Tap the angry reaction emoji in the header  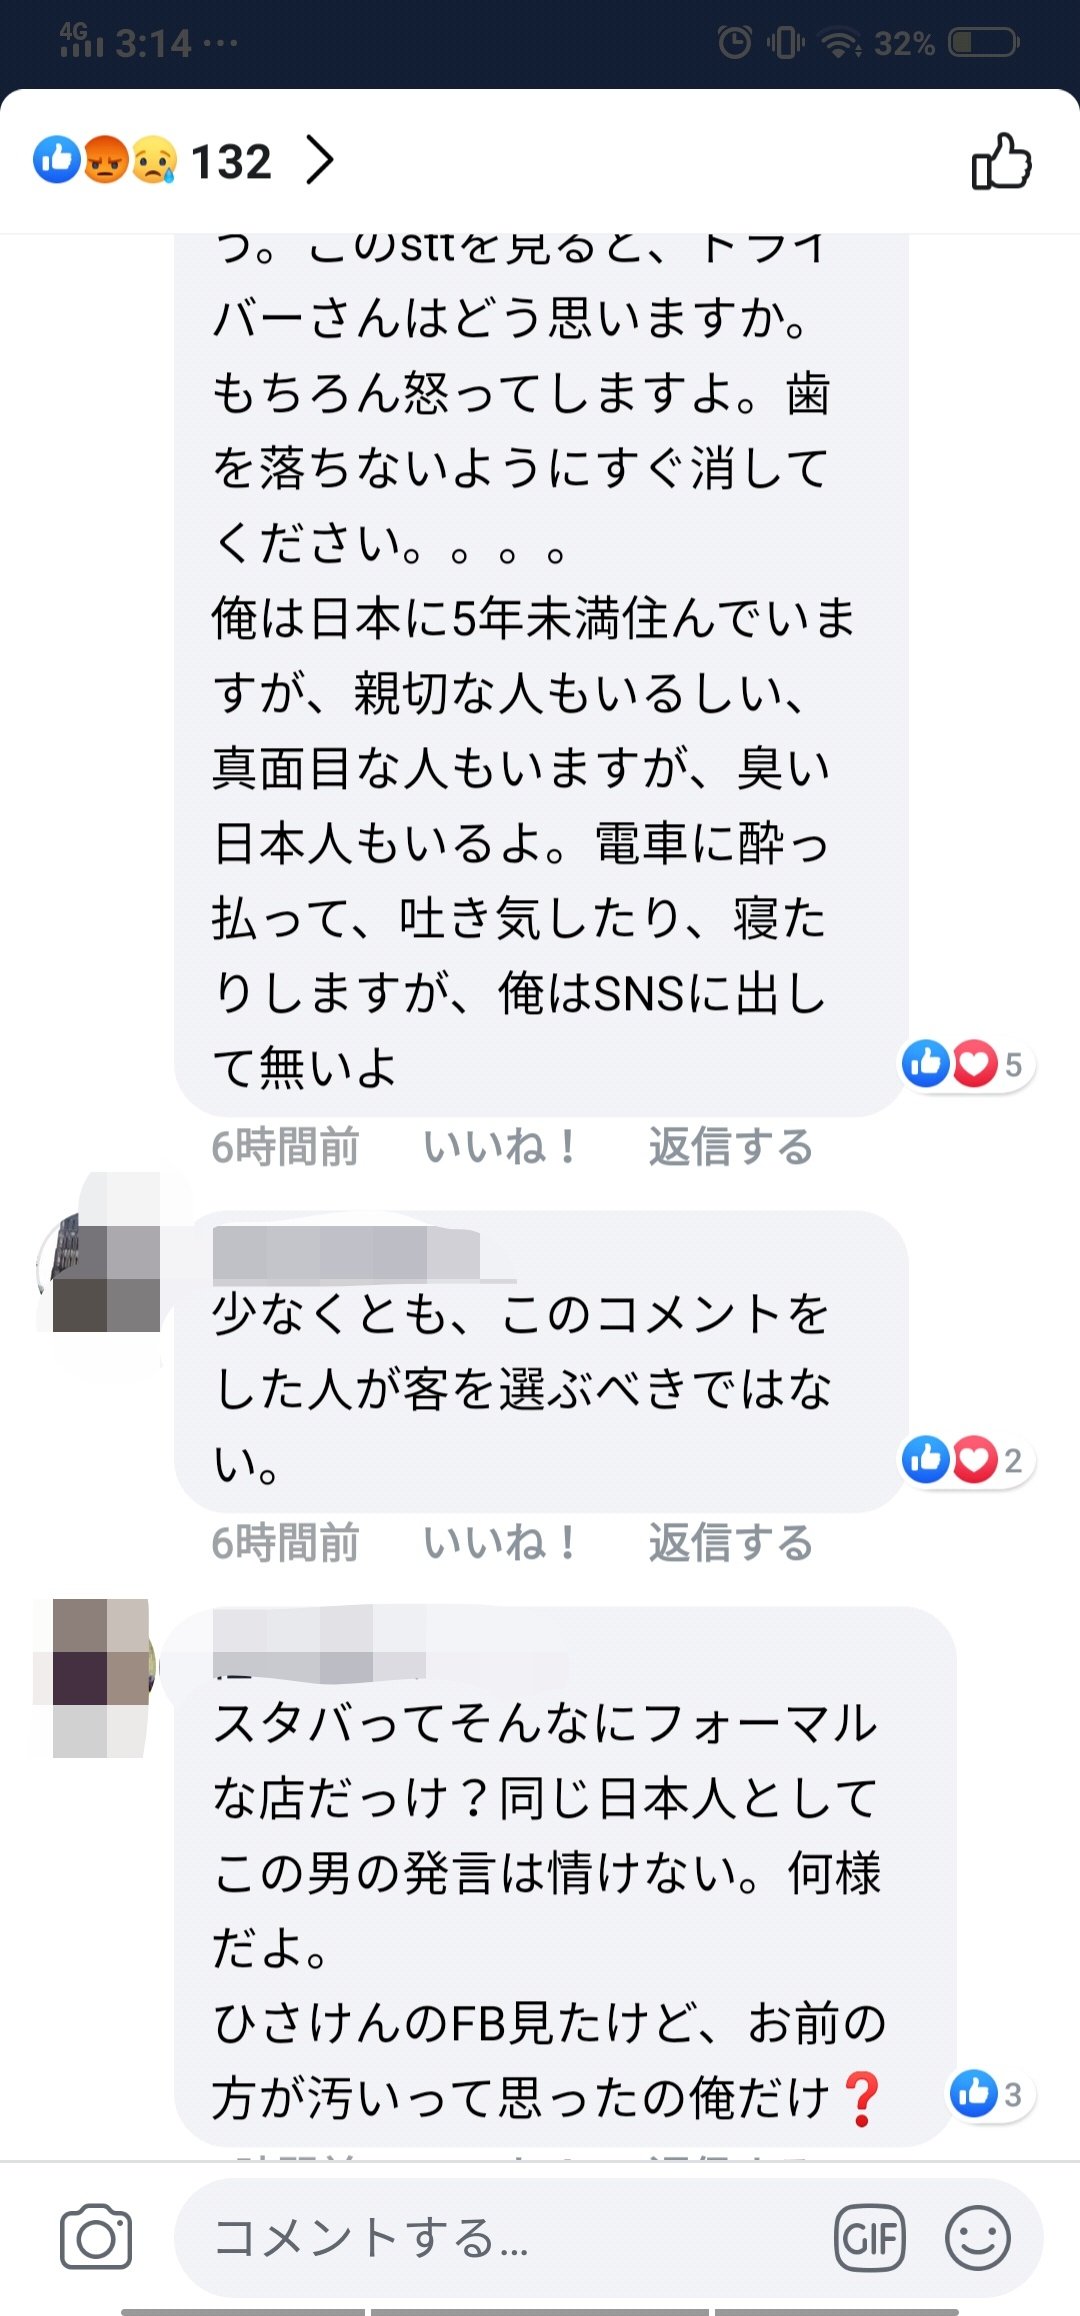(x=106, y=159)
